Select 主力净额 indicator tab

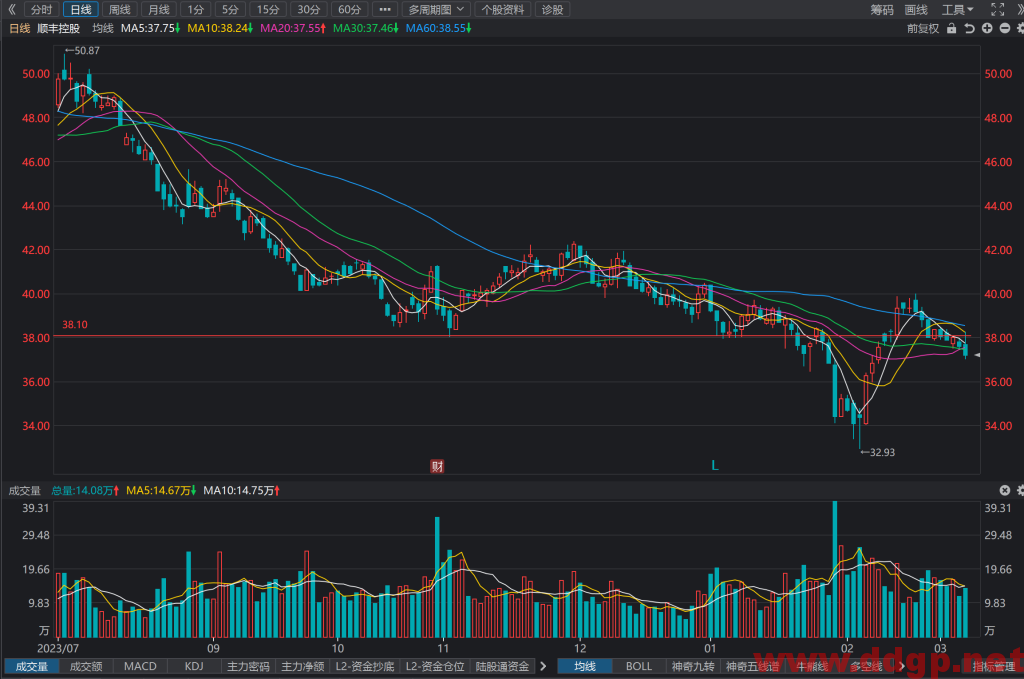click(x=302, y=666)
